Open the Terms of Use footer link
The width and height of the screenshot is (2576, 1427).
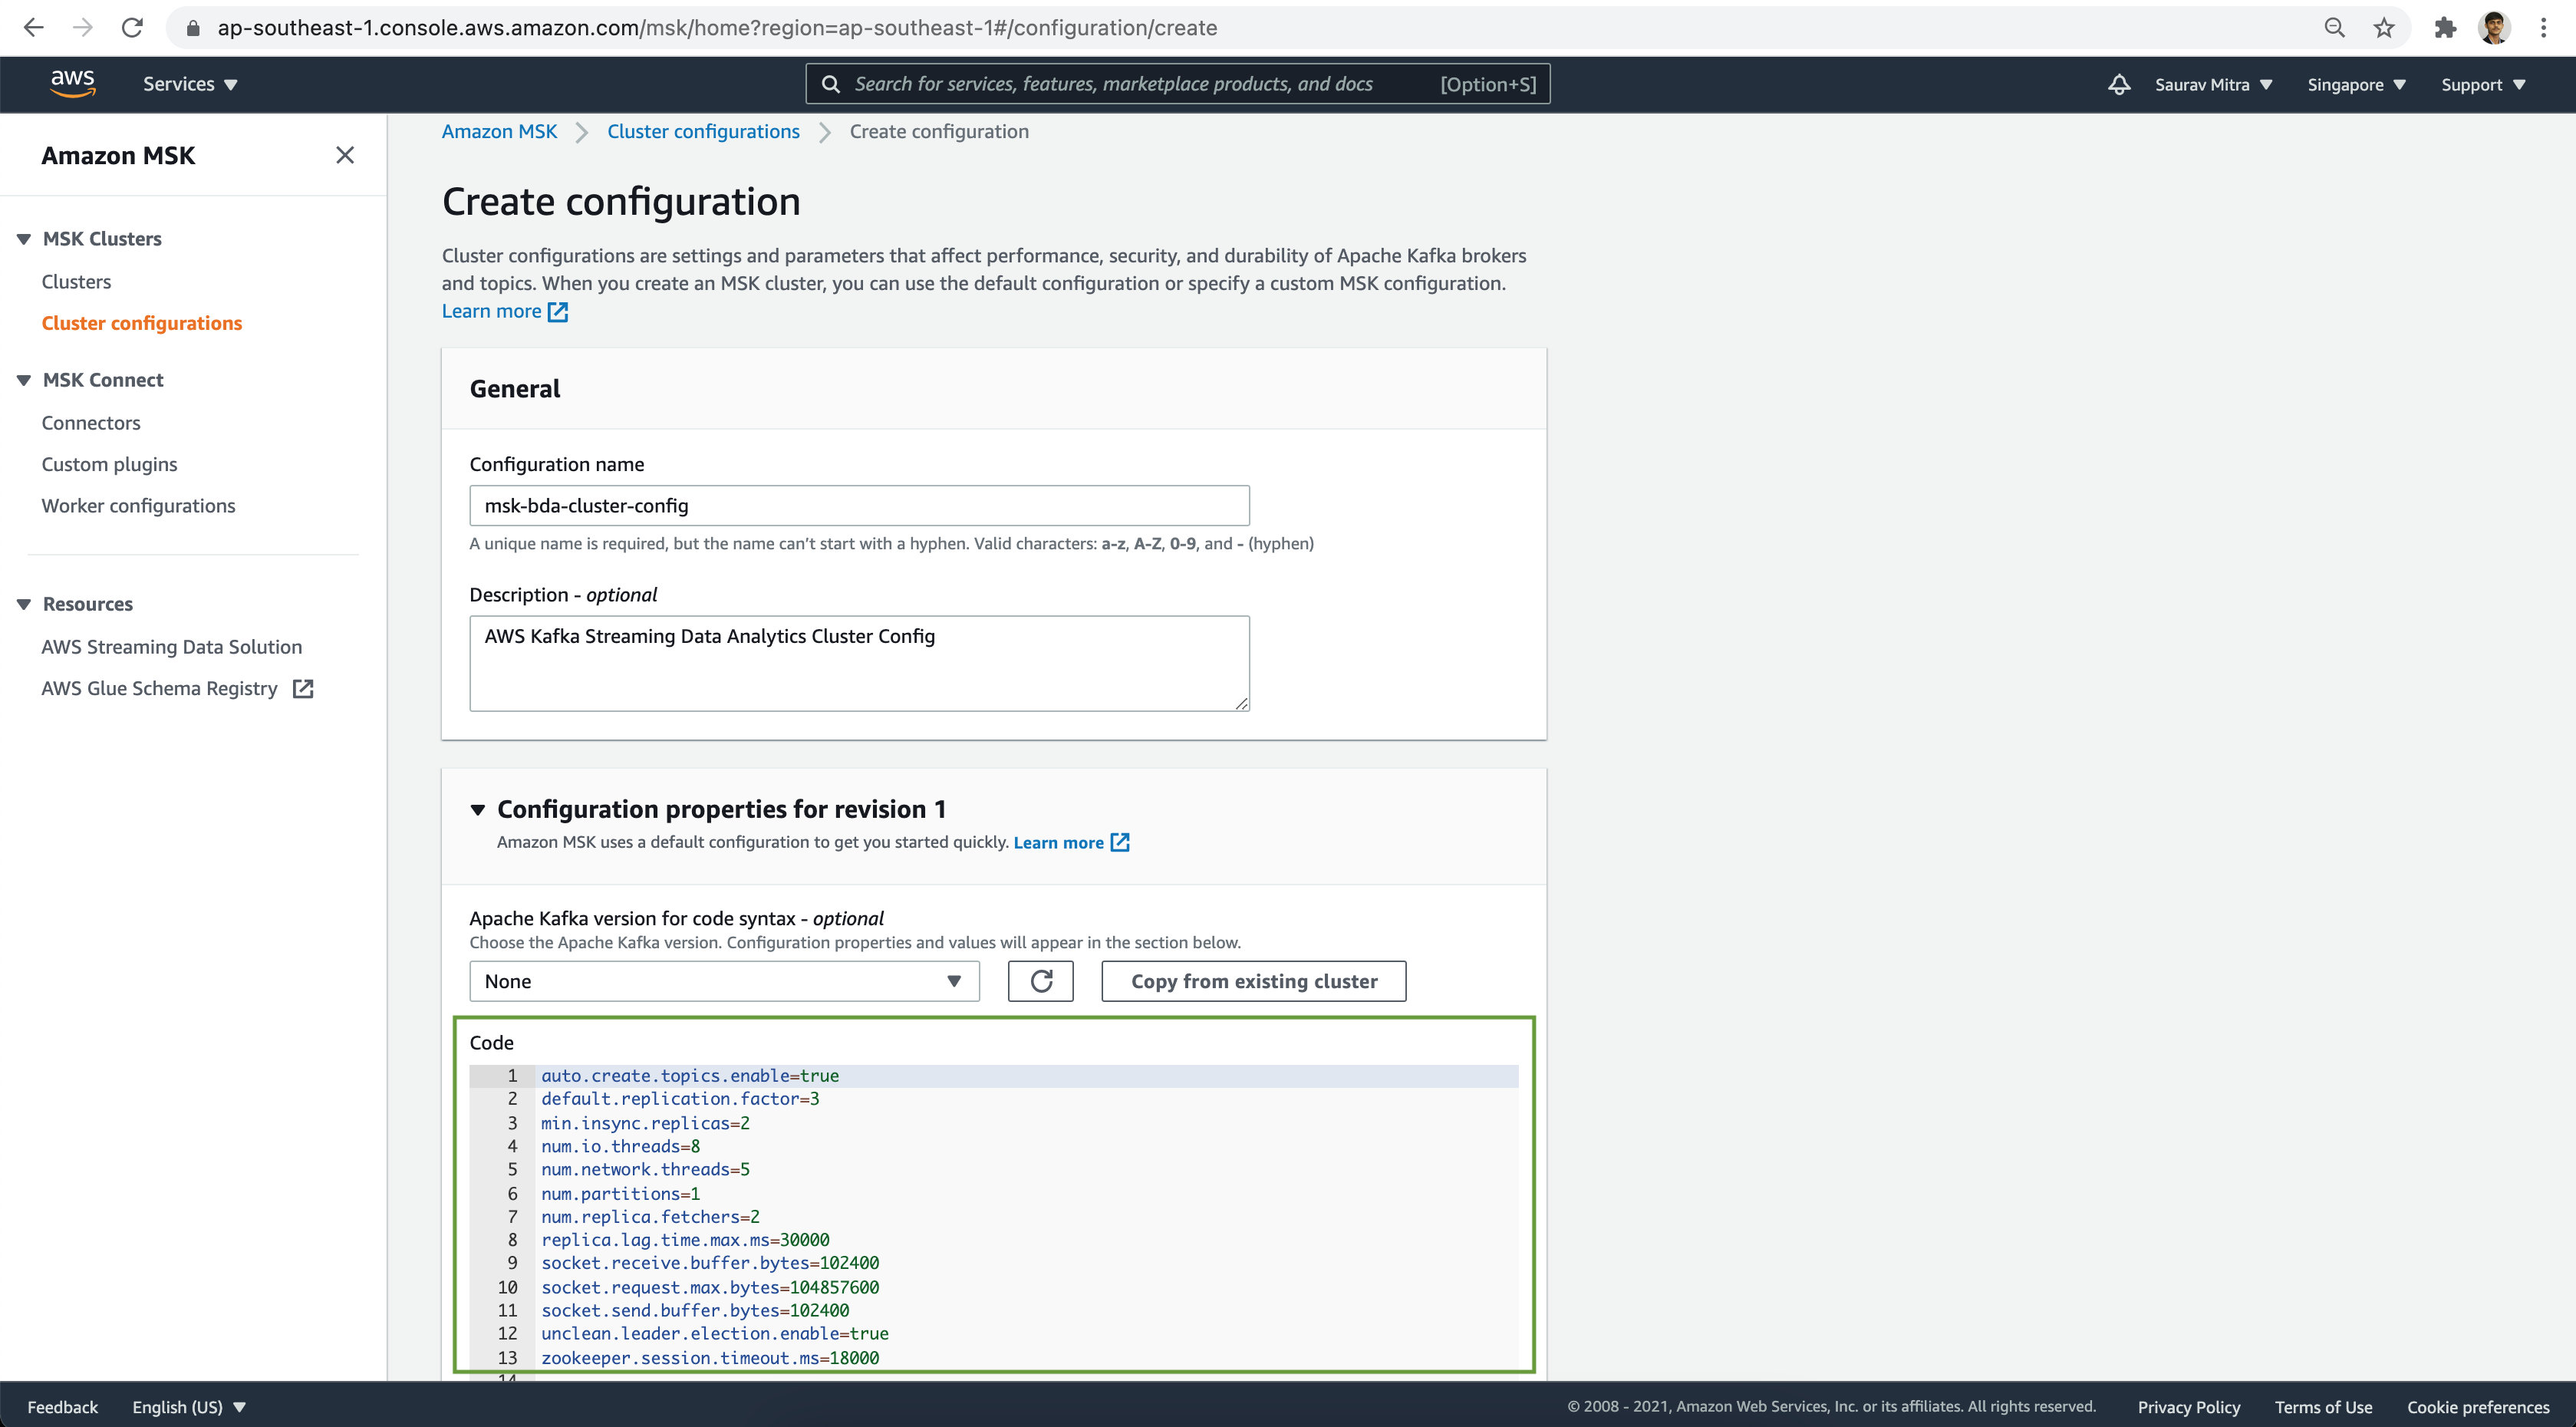point(2323,1406)
